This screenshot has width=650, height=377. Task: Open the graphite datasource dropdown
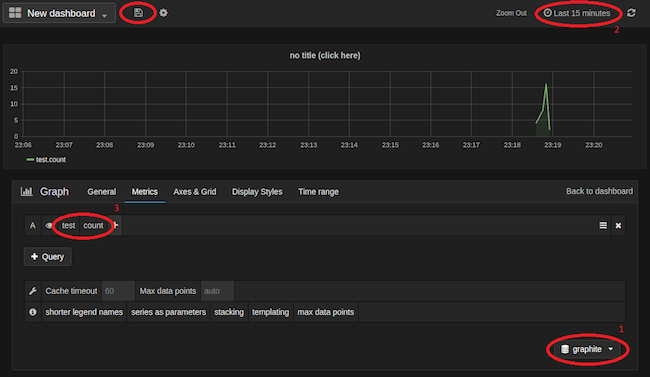(587, 349)
